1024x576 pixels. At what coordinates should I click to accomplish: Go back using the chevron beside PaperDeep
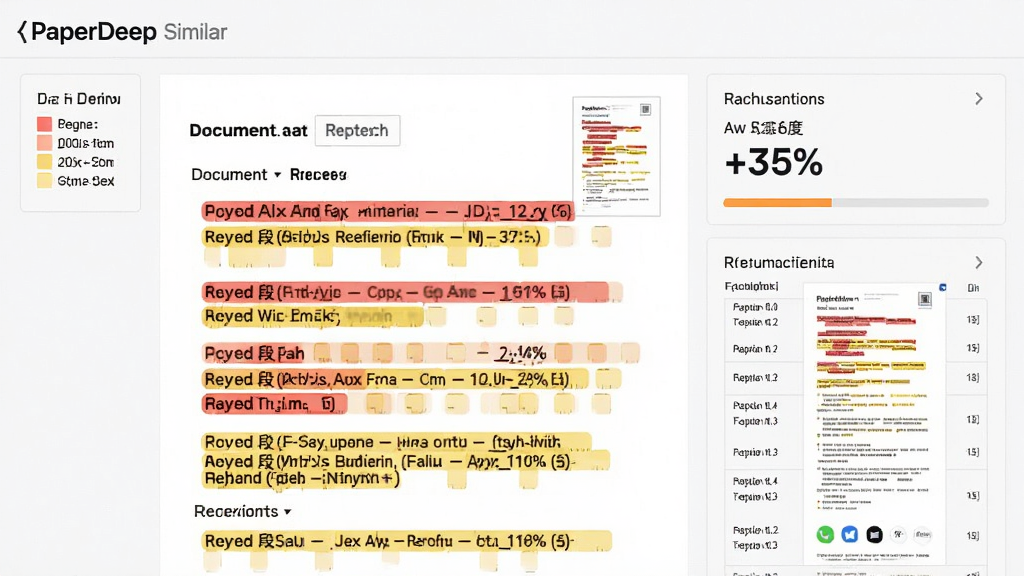click(22, 31)
